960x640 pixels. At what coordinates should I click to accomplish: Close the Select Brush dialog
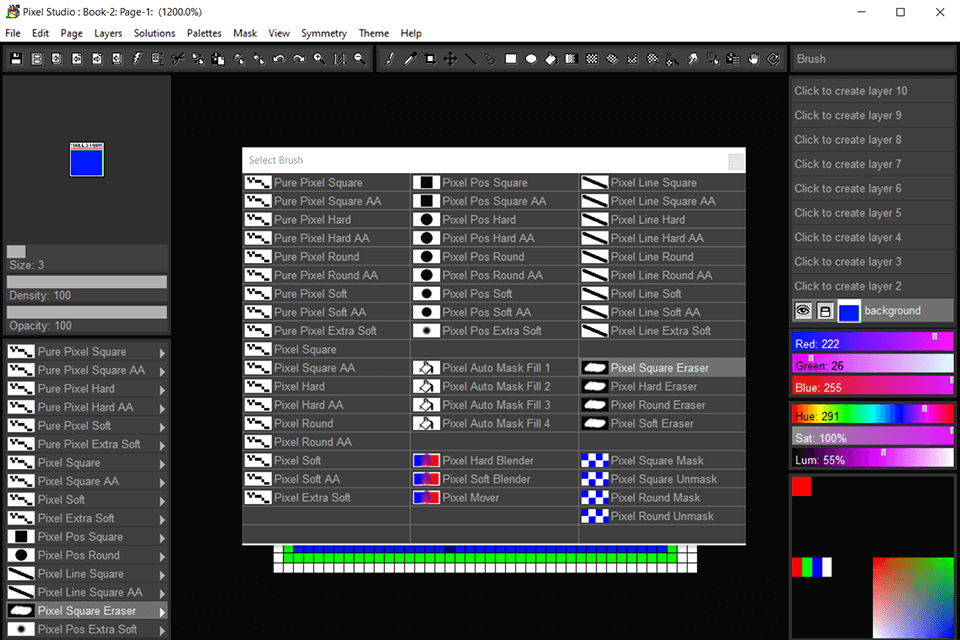[x=736, y=161]
